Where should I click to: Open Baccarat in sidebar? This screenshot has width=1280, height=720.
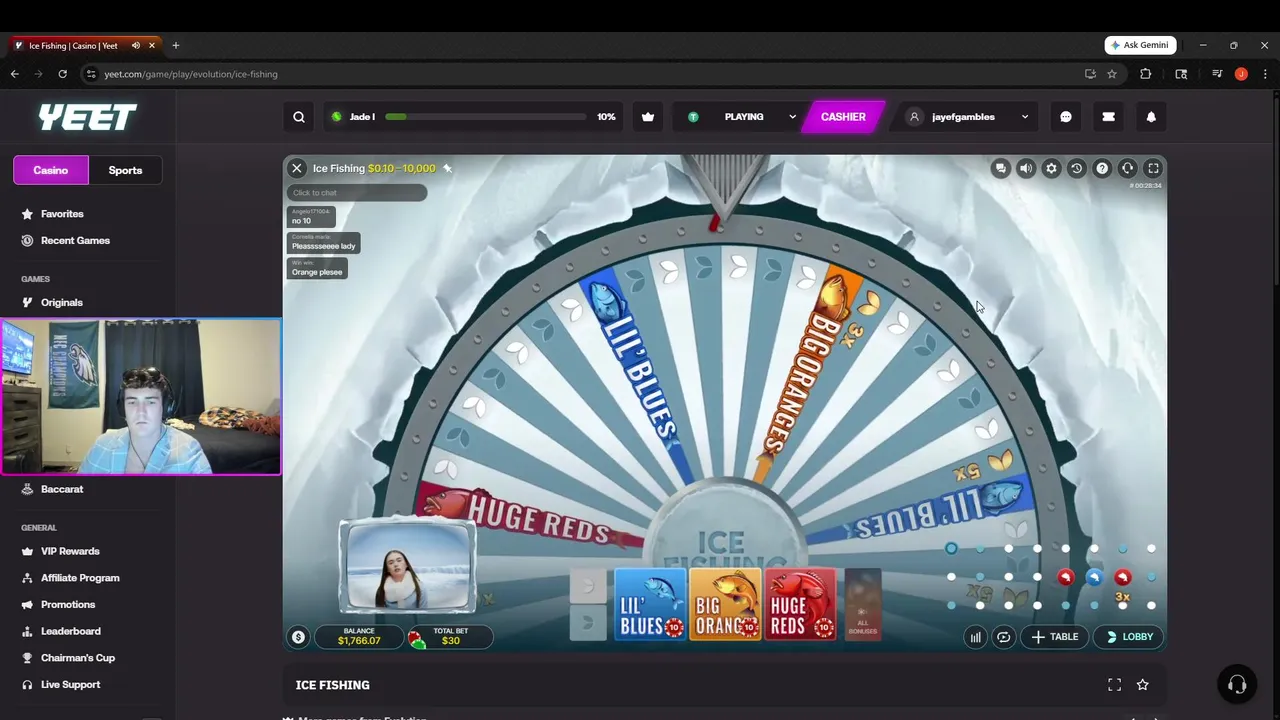pyautogui.click(x=62, y=490)
